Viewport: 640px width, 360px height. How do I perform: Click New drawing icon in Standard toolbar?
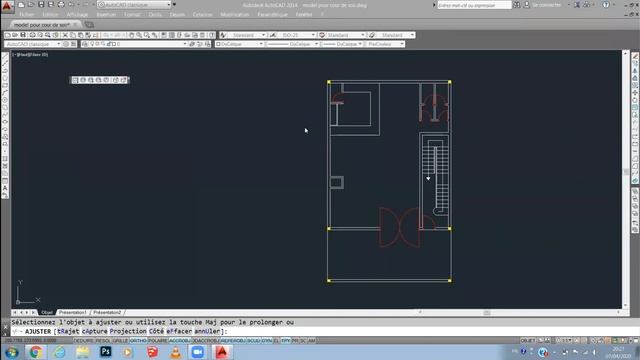[x=8, y=35]
